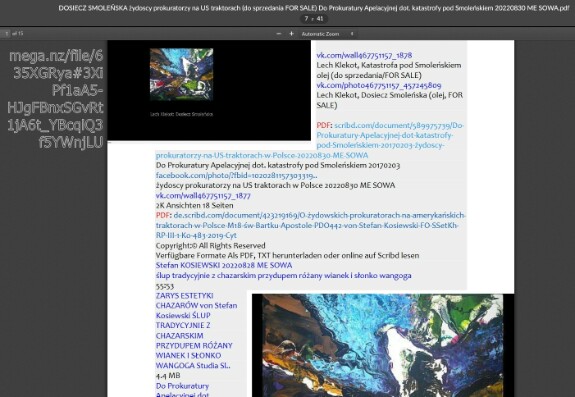Open vk.com/photo467751157_457245809 link
The height and width of the screenshot is (397, 575).
[x=379, y=85]
